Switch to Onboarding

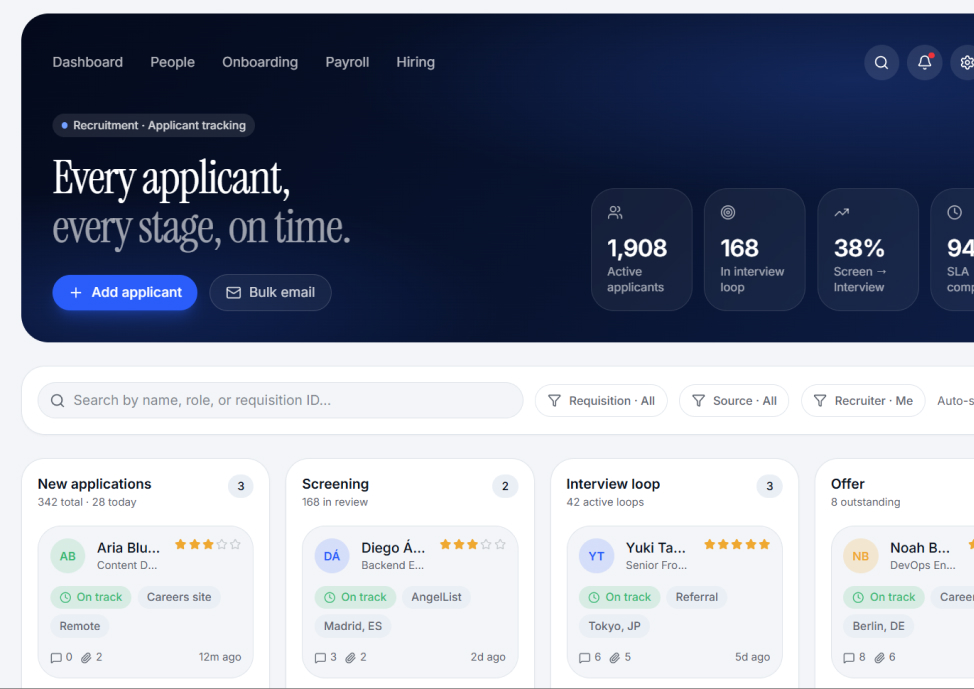[260, 62]
